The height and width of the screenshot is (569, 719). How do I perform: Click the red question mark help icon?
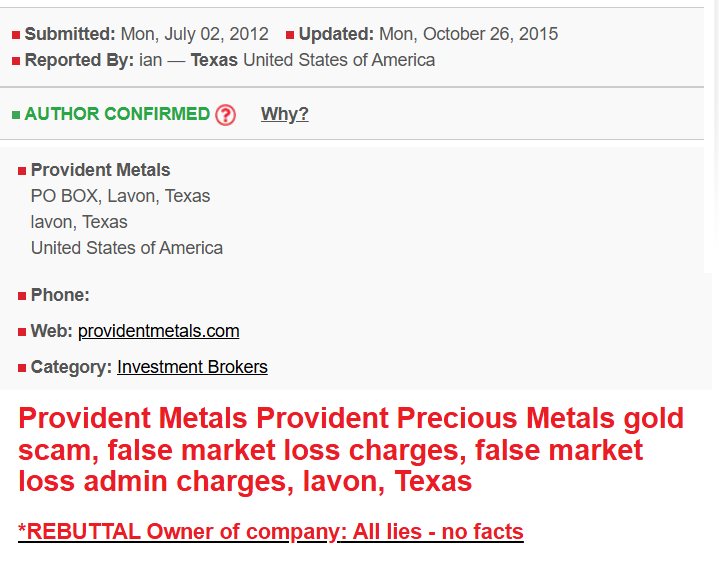click(x=226, y=115)
